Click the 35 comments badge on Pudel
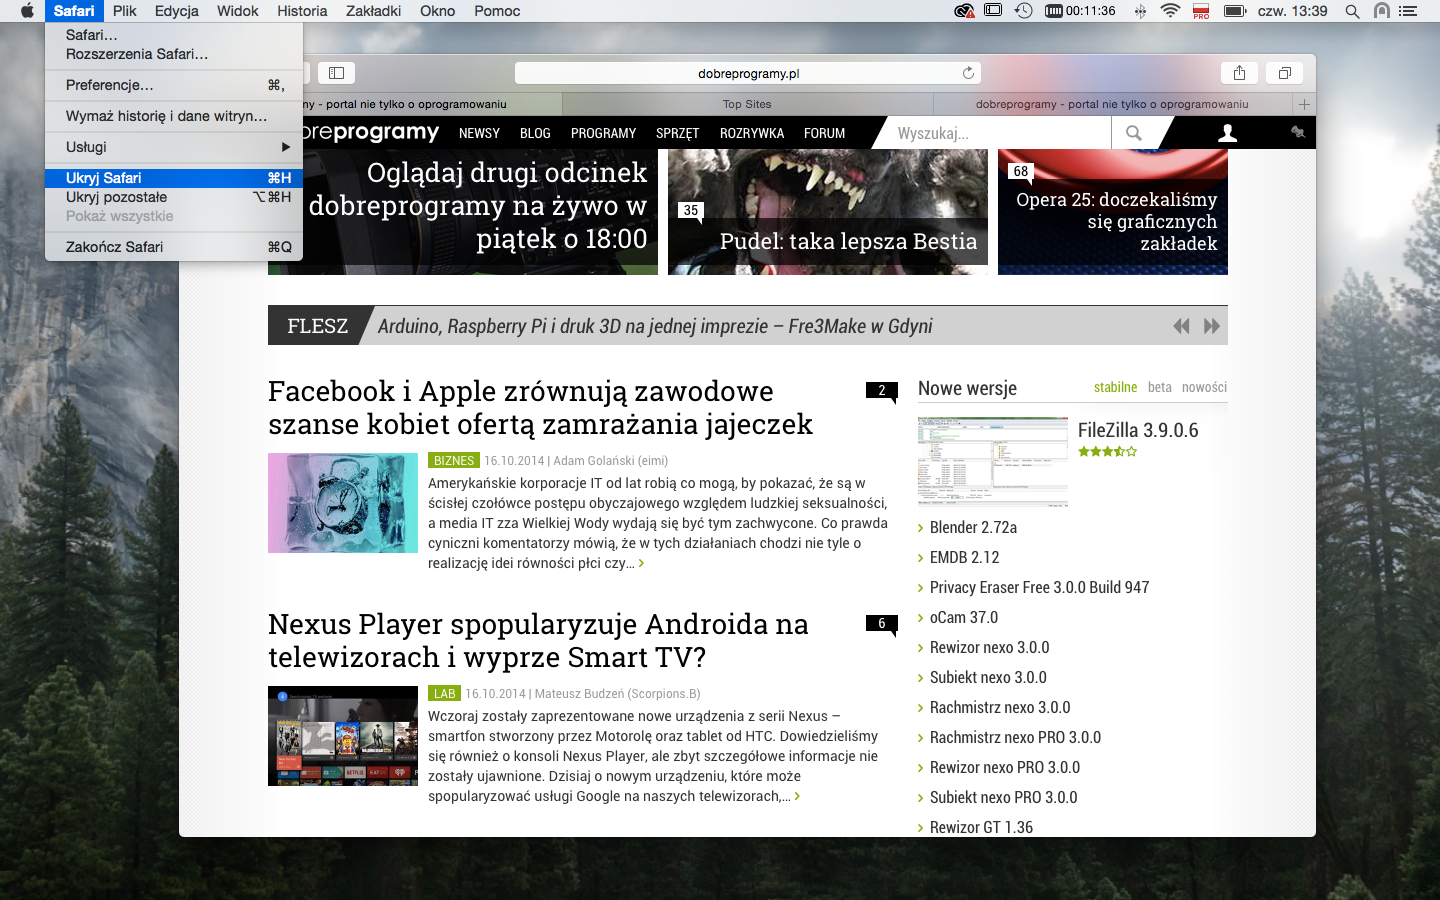The width and height of the screenshot is (1440, 900). [691, 211]
